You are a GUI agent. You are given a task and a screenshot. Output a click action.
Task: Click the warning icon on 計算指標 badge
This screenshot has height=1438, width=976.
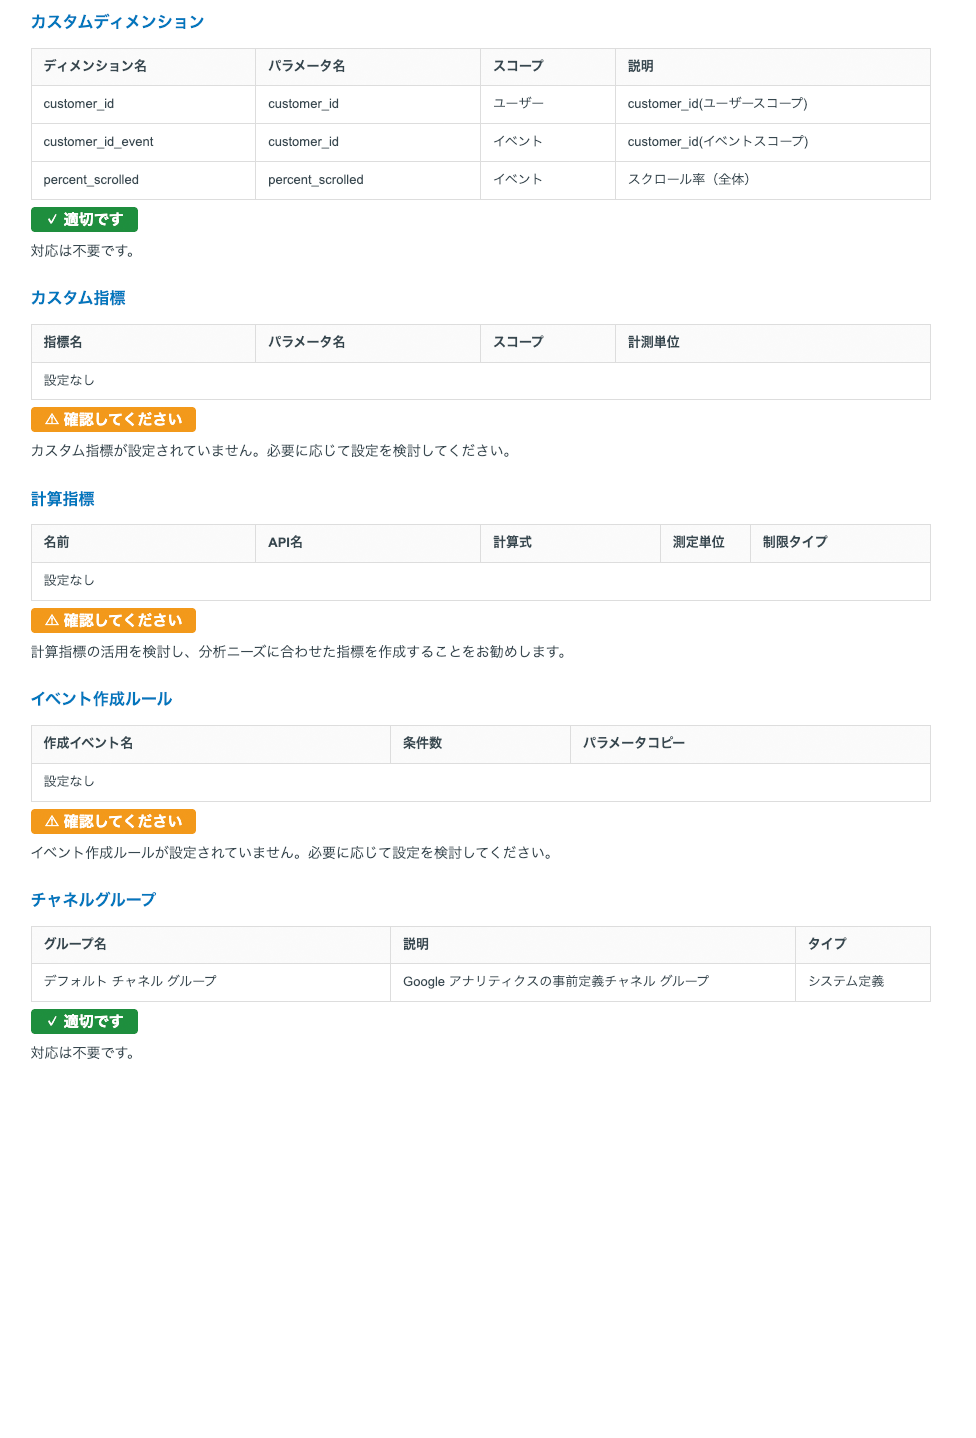50,620
